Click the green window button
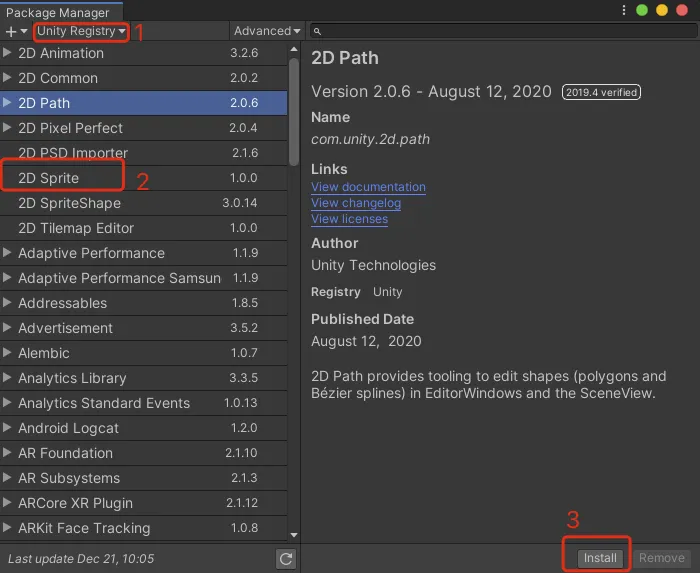The width and height of the screenshot is (700, 573). coord(642,10)
